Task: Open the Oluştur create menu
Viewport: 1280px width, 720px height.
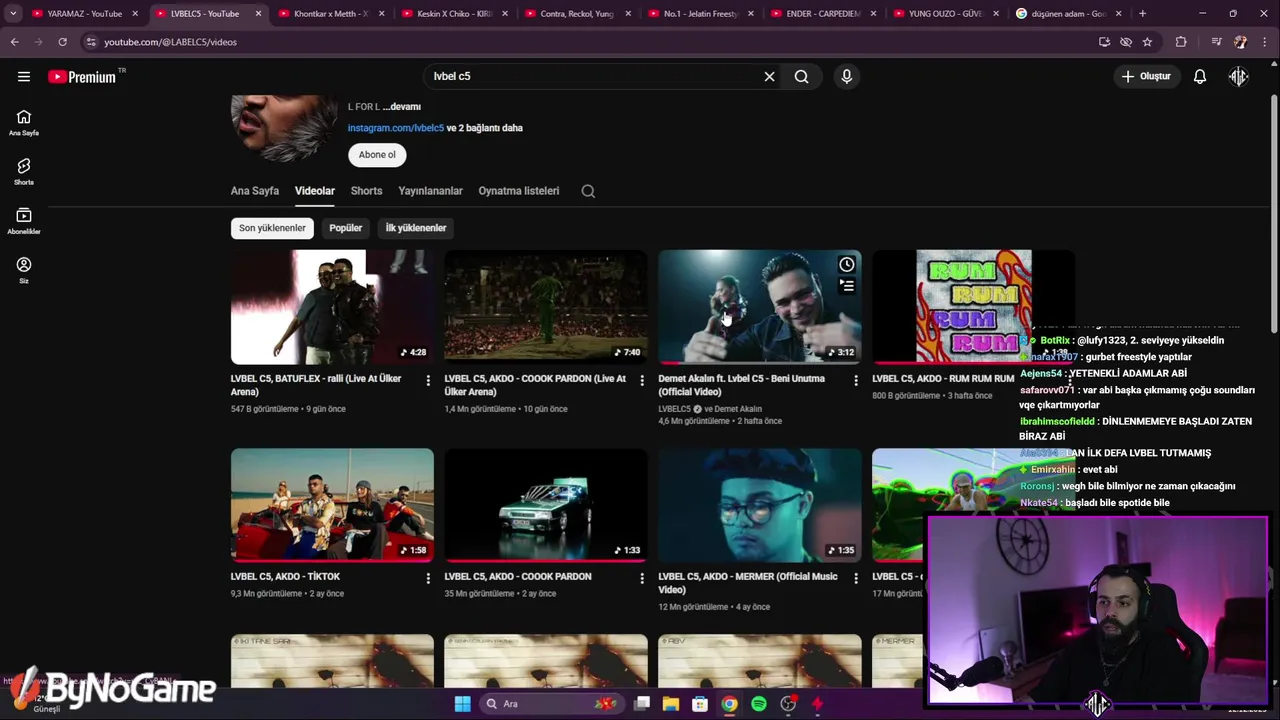Action: [x=1146, y=76]
